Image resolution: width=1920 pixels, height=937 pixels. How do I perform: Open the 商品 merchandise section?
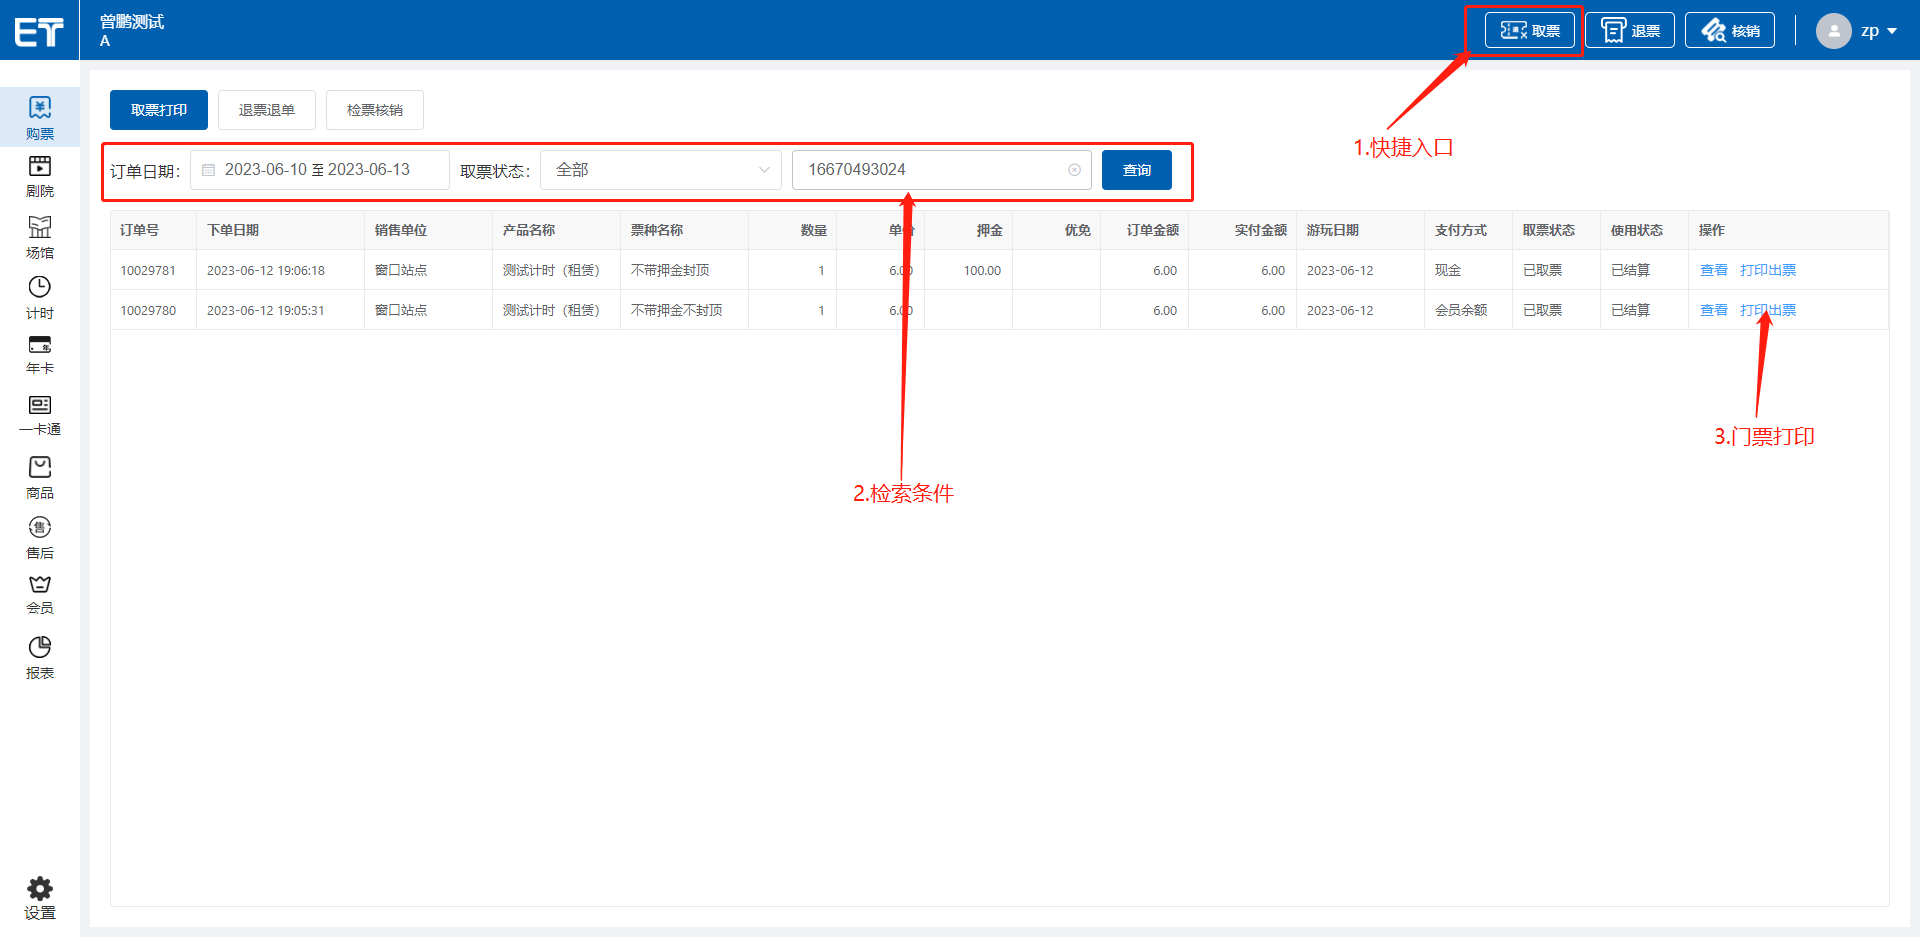(40, 477)
